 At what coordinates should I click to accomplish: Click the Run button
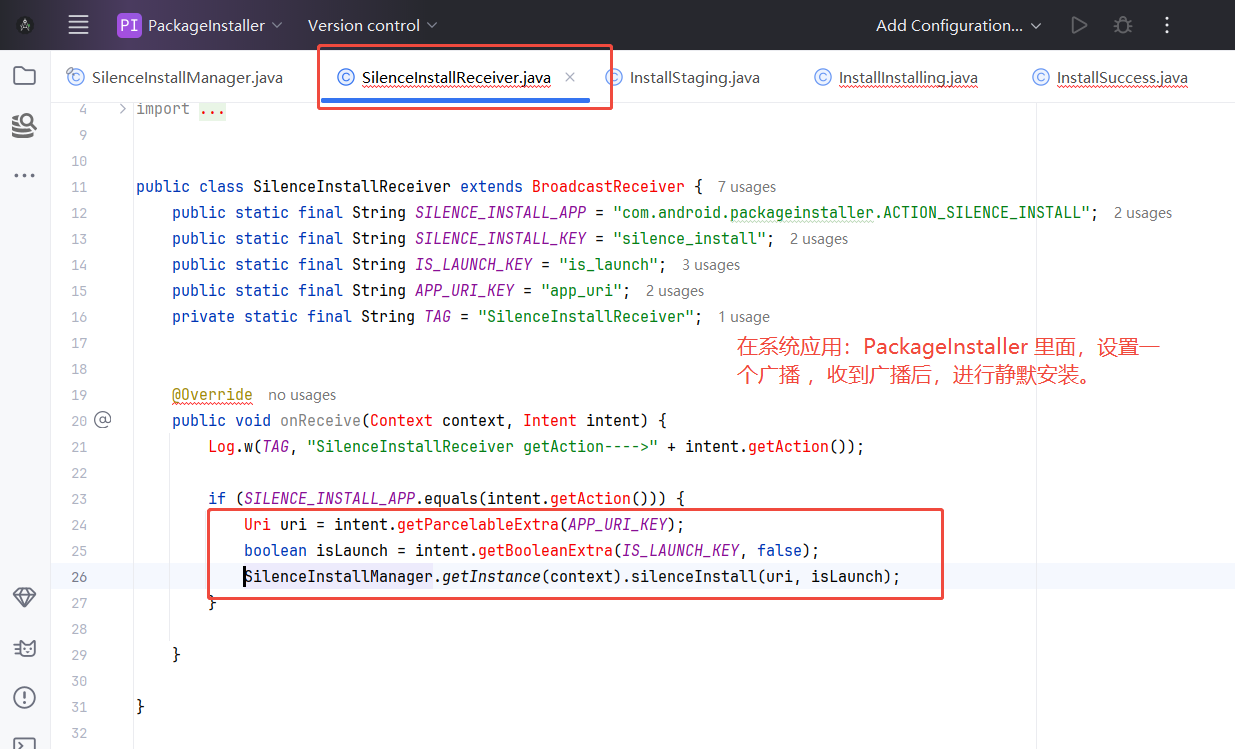click(1079, 25)
